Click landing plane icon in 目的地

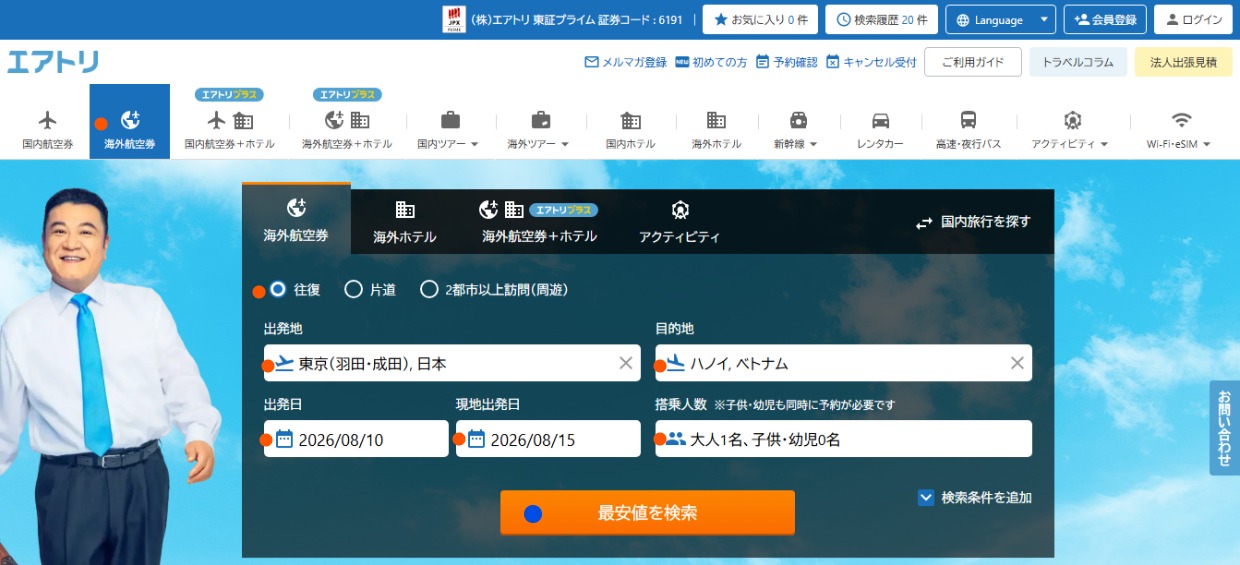(676, 363)
